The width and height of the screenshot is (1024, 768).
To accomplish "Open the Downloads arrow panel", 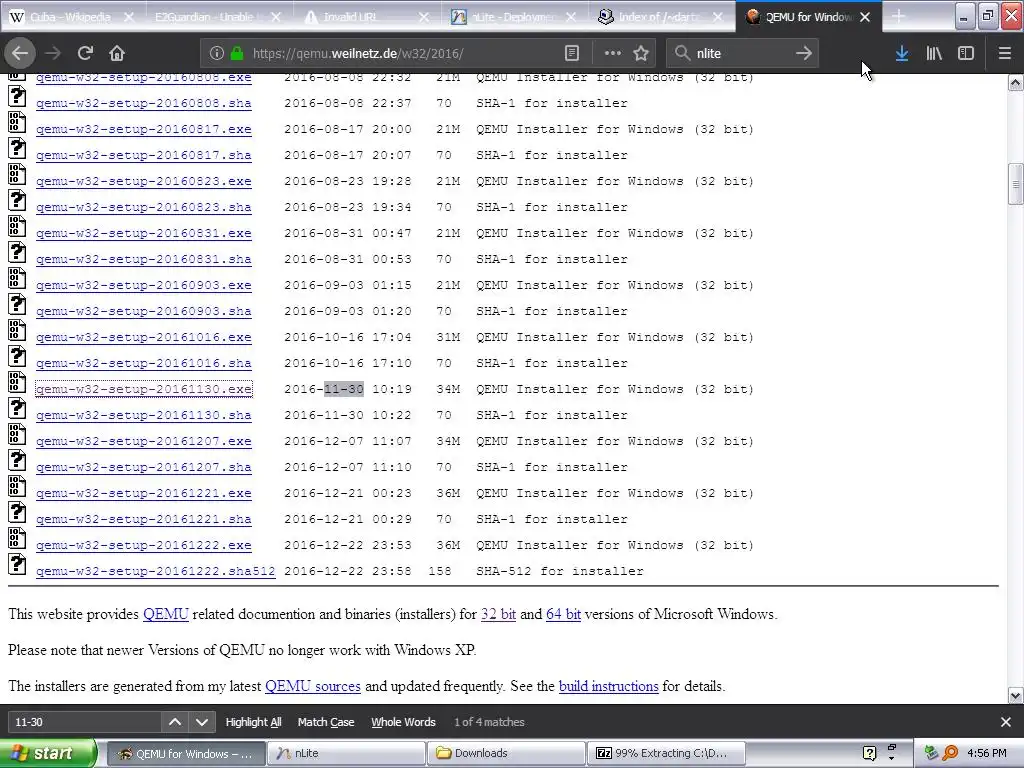I will [902, 54].
